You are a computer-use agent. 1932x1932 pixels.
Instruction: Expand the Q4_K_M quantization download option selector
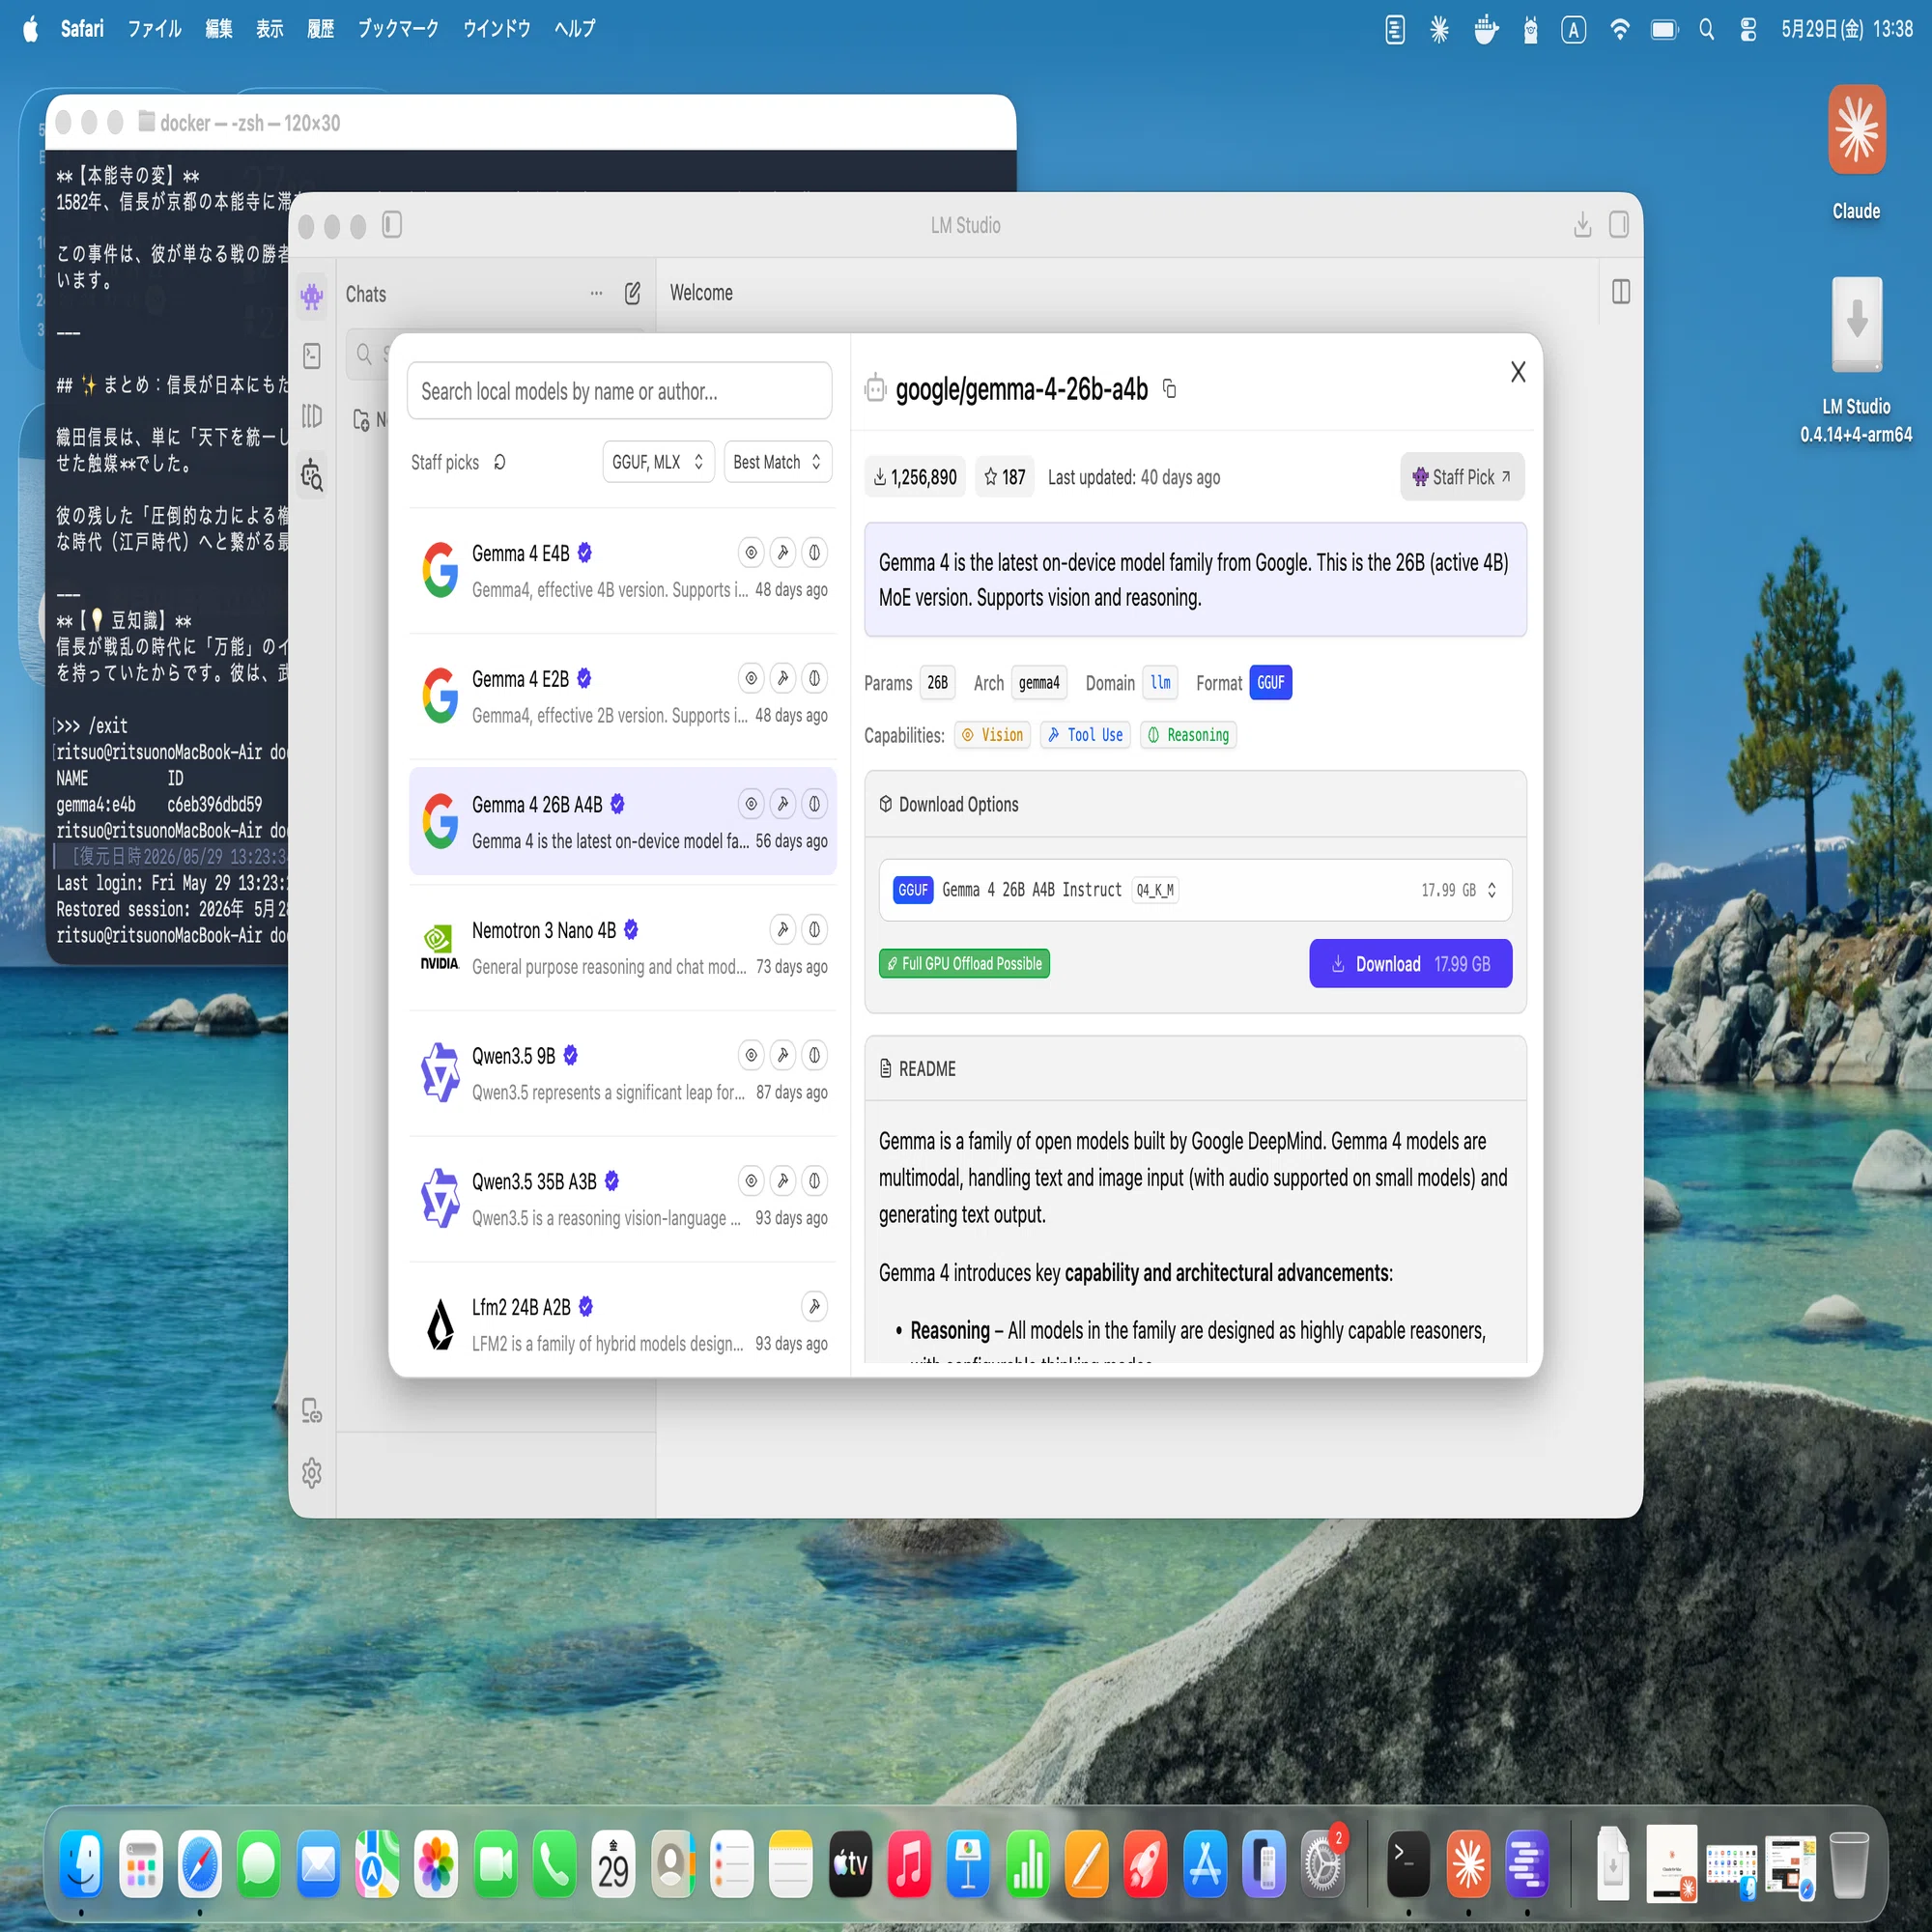pos(1195,890)
